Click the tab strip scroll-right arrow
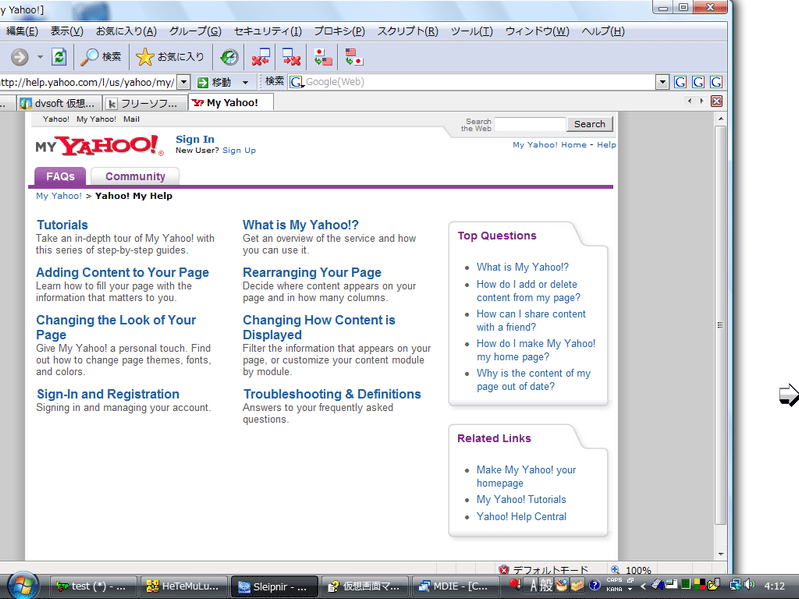Screen dimensions: 799x599 (x=701, y=101)
